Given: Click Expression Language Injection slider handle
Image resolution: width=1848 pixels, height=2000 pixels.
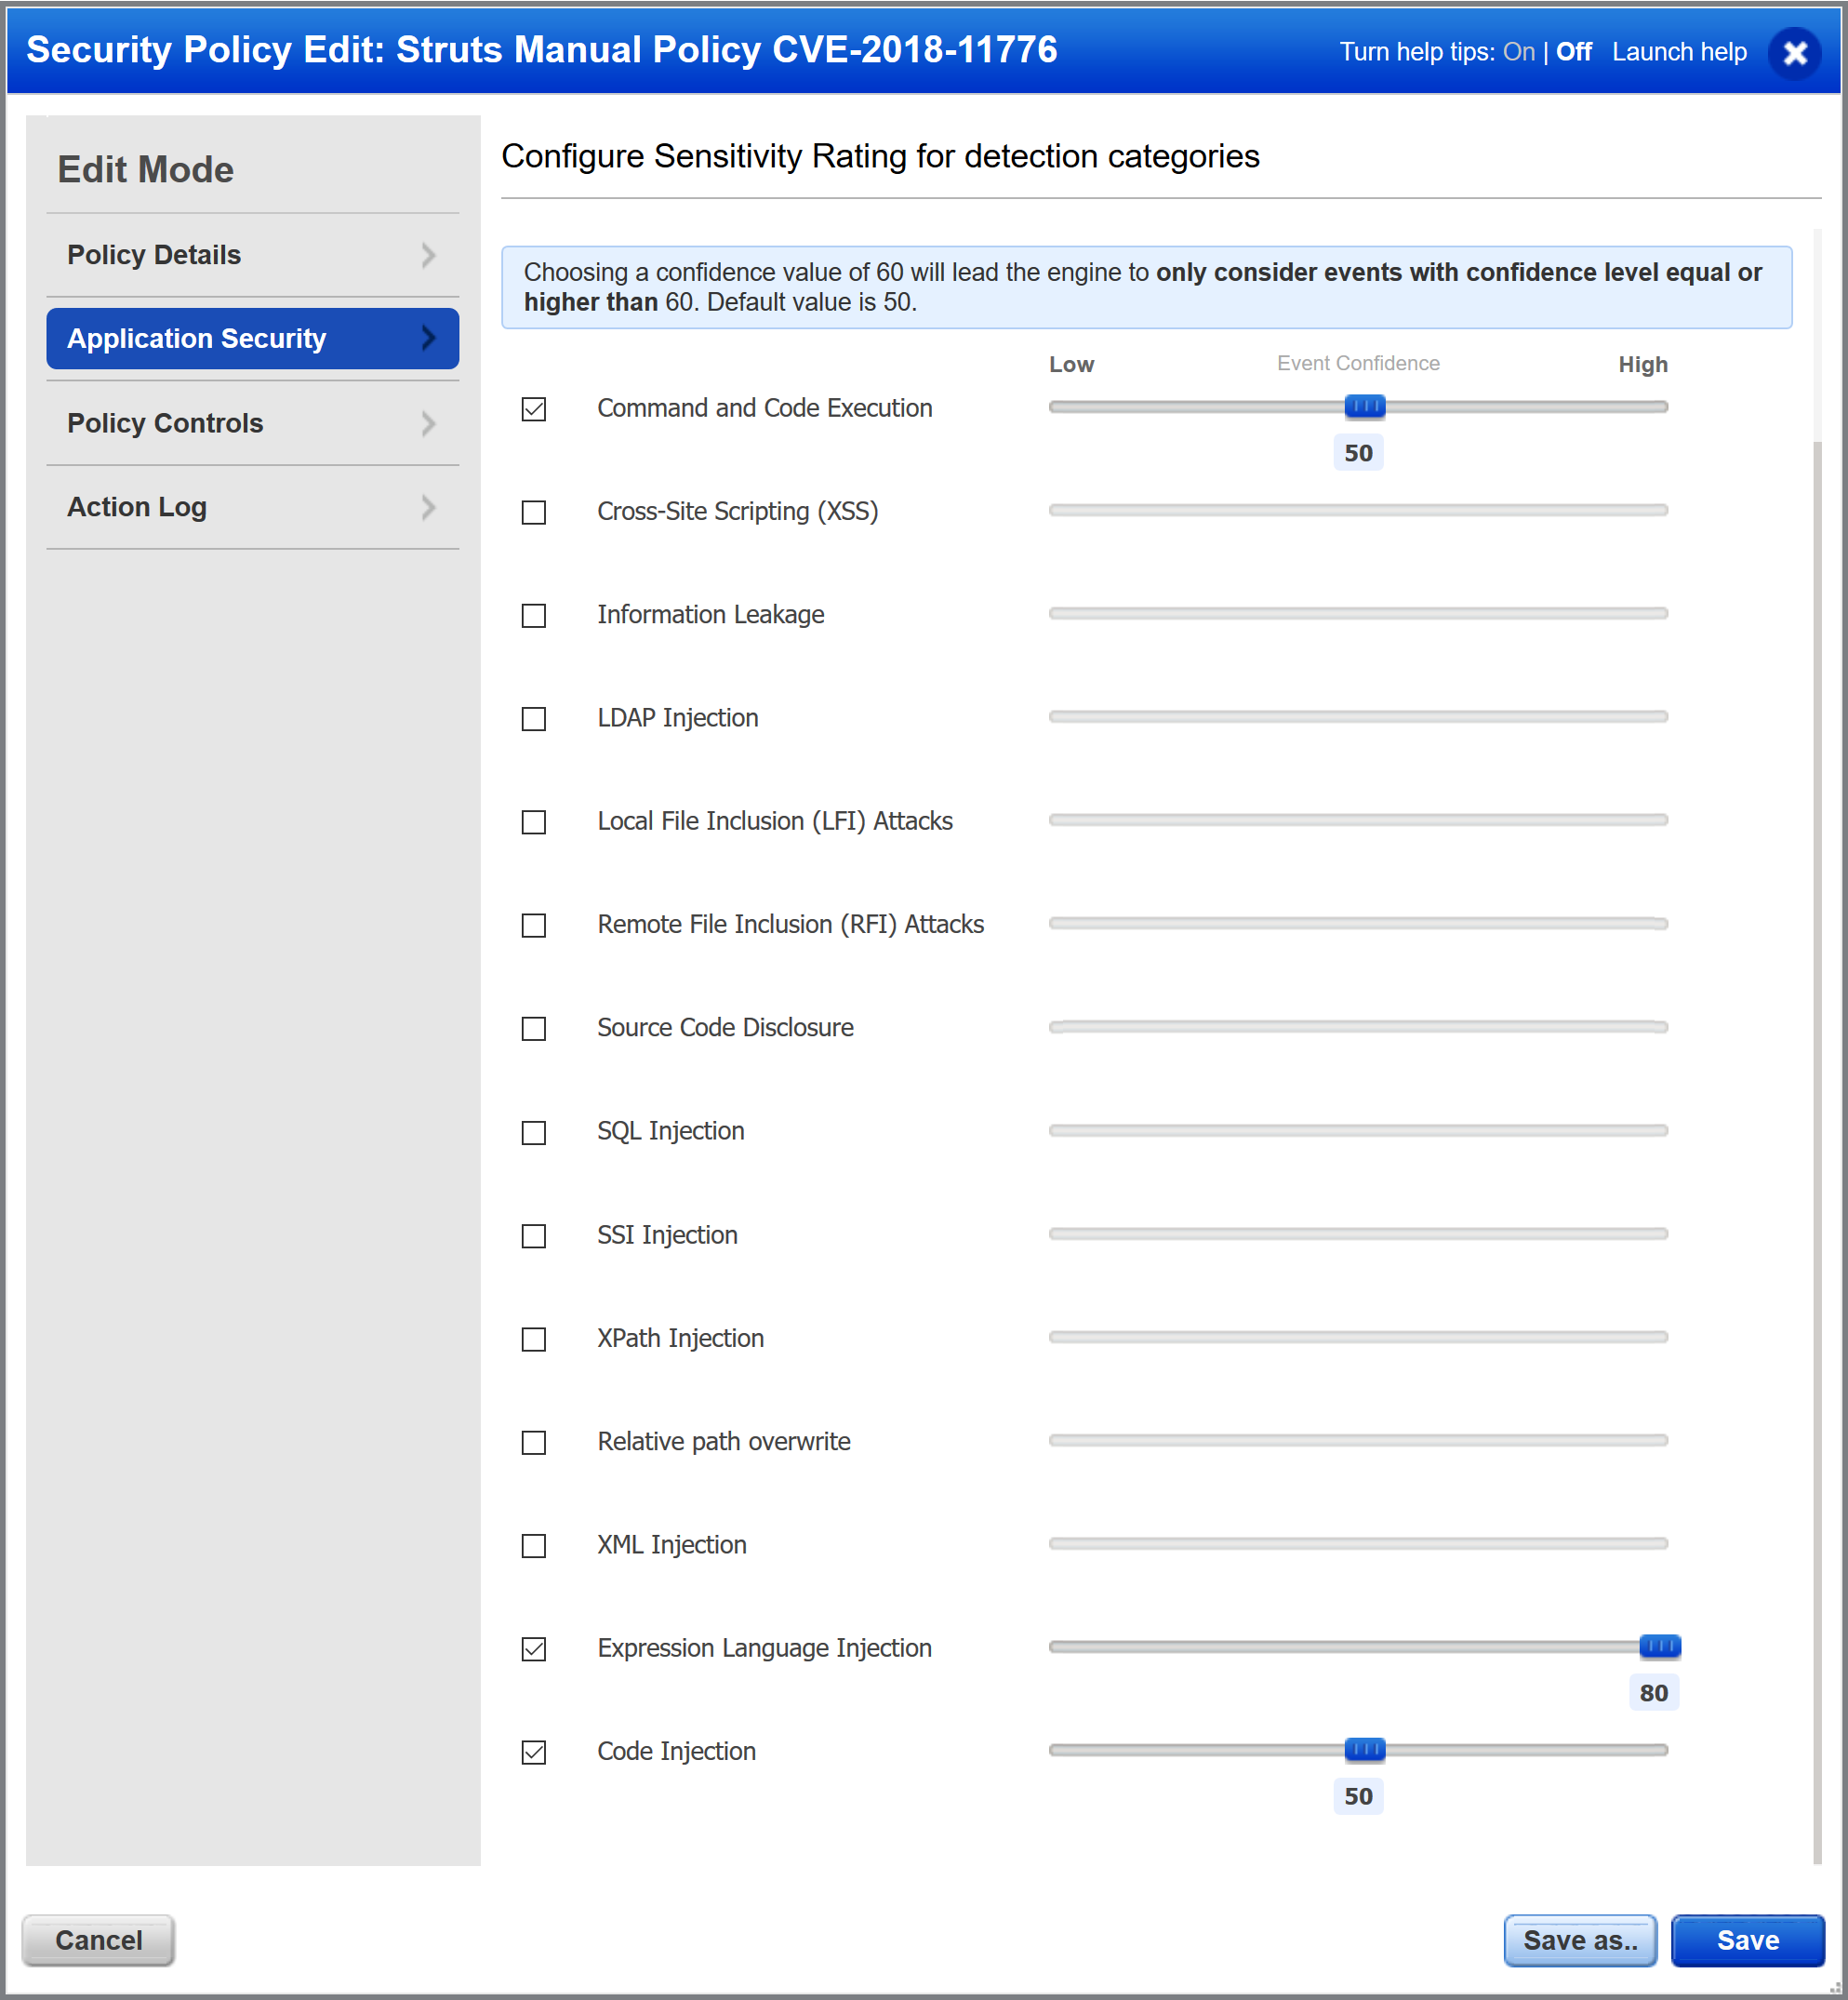Looking at the screenshot, I should point(1660,1646).
